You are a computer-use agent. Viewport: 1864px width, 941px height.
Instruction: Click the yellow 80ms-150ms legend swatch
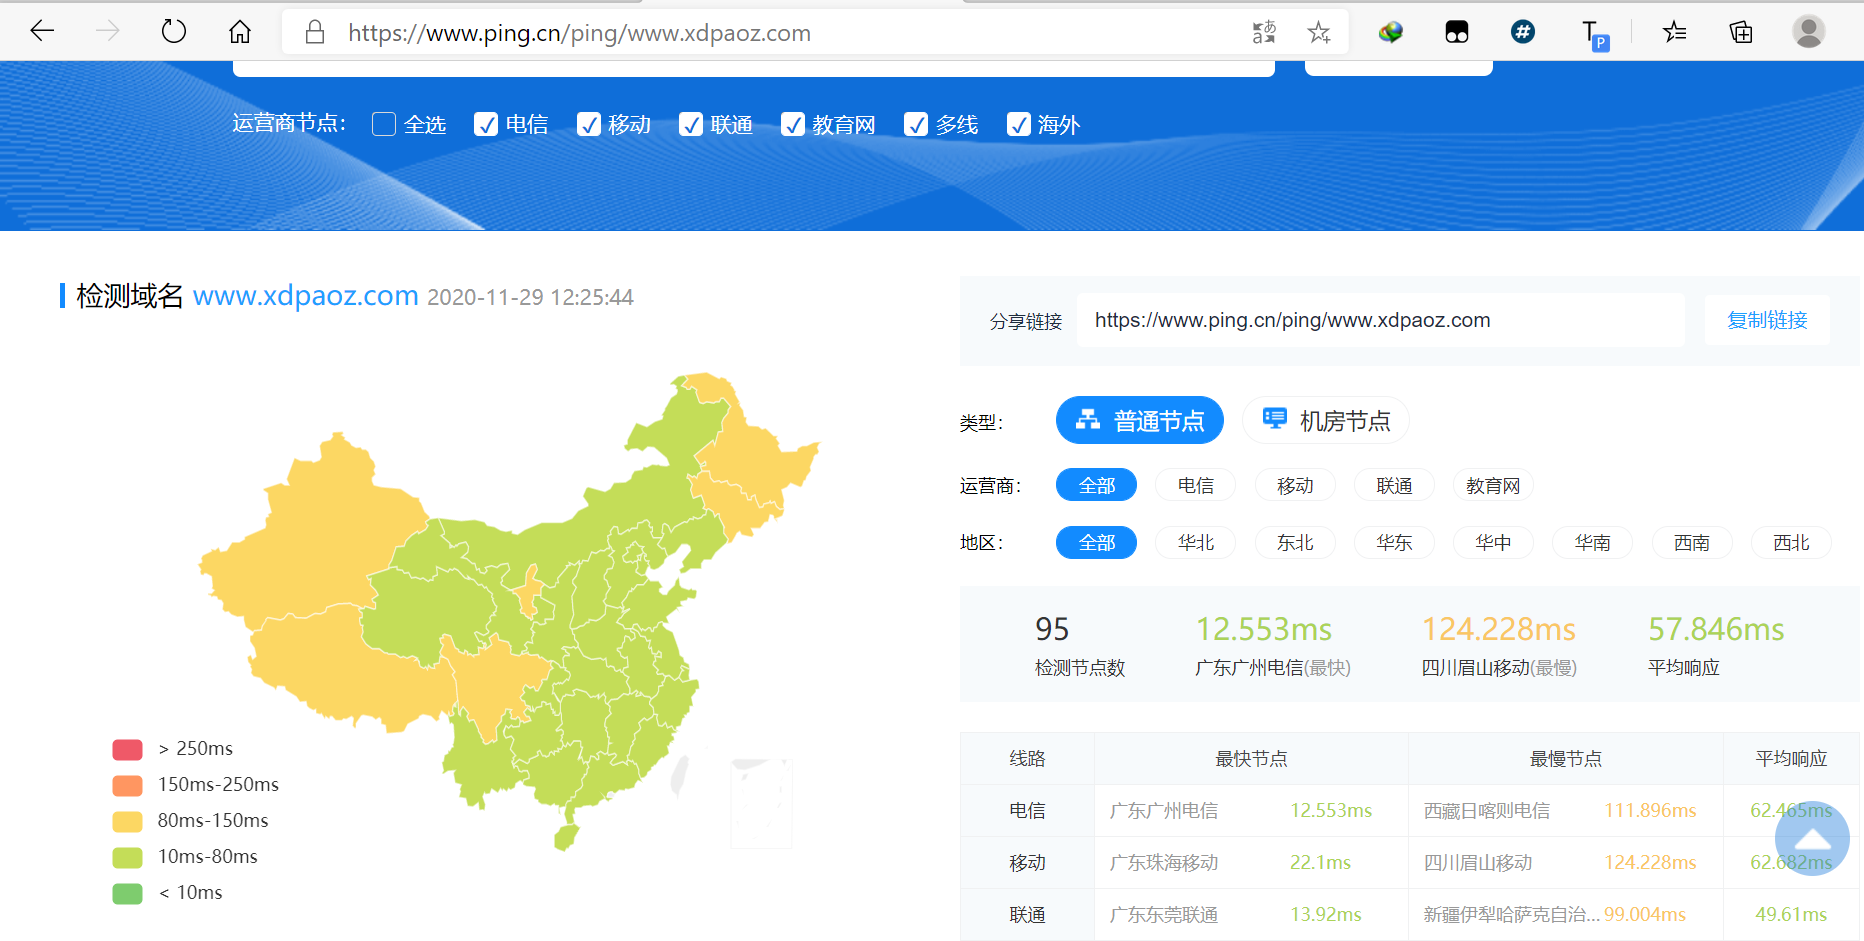tap(128, 821)
